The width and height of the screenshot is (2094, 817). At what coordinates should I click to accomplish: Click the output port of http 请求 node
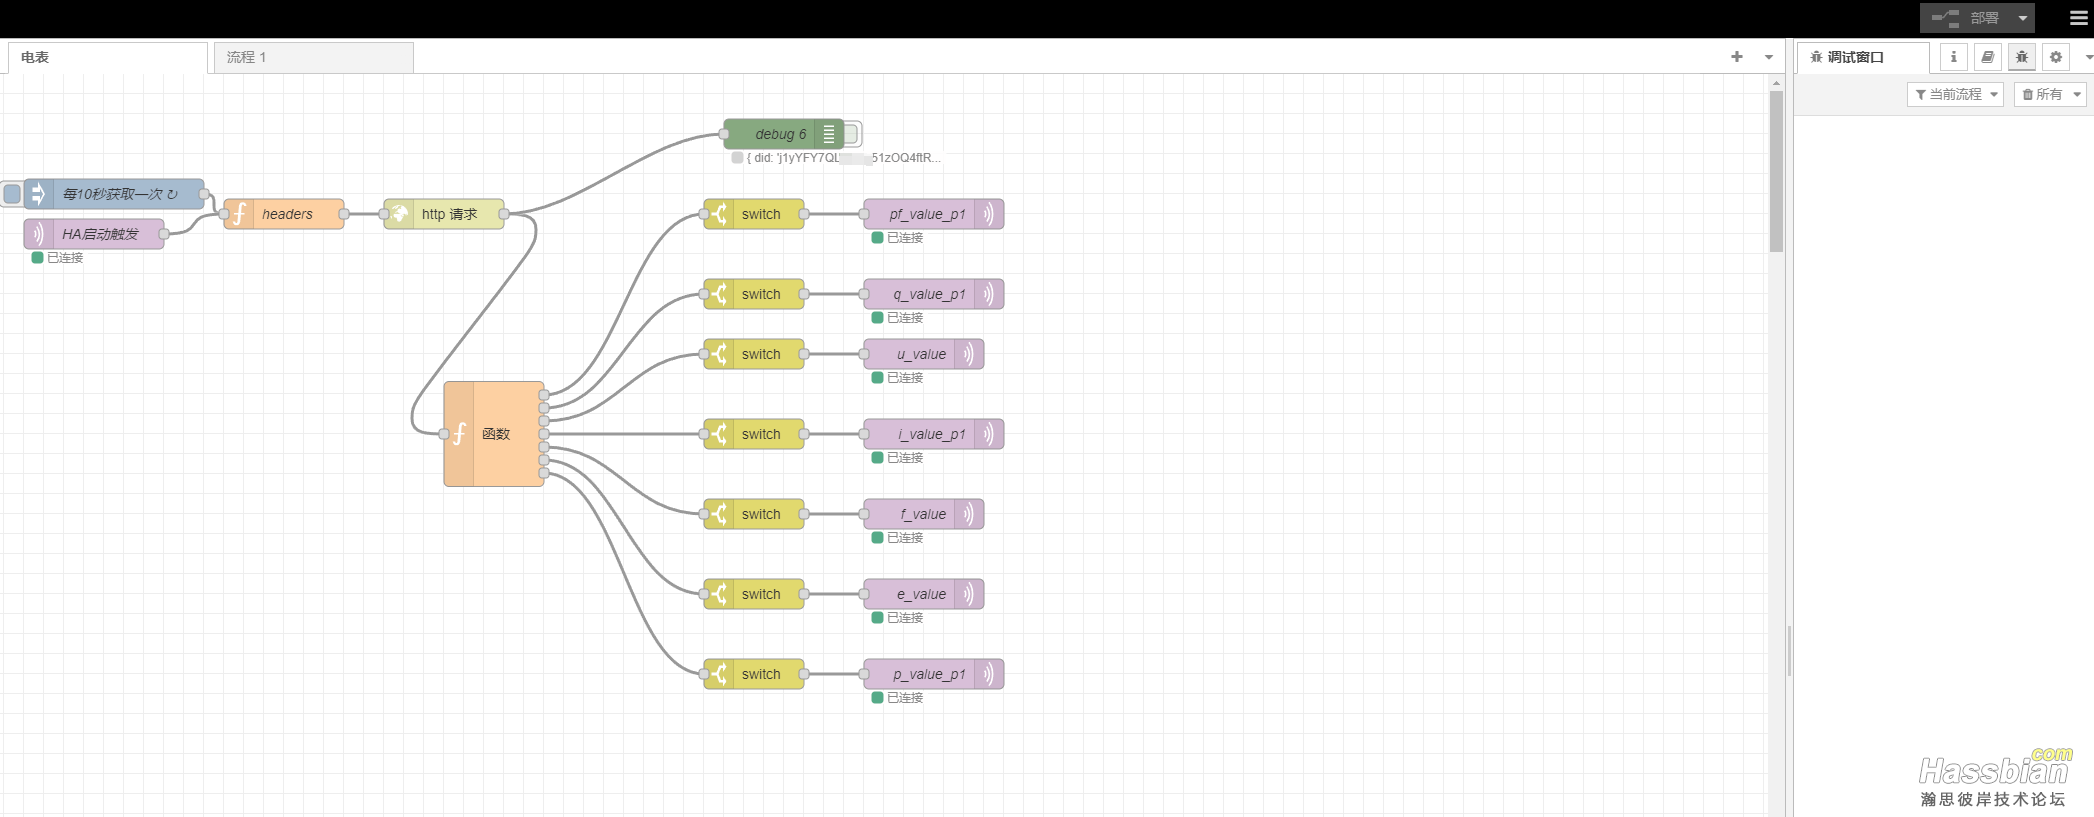(x=504, y=214)
